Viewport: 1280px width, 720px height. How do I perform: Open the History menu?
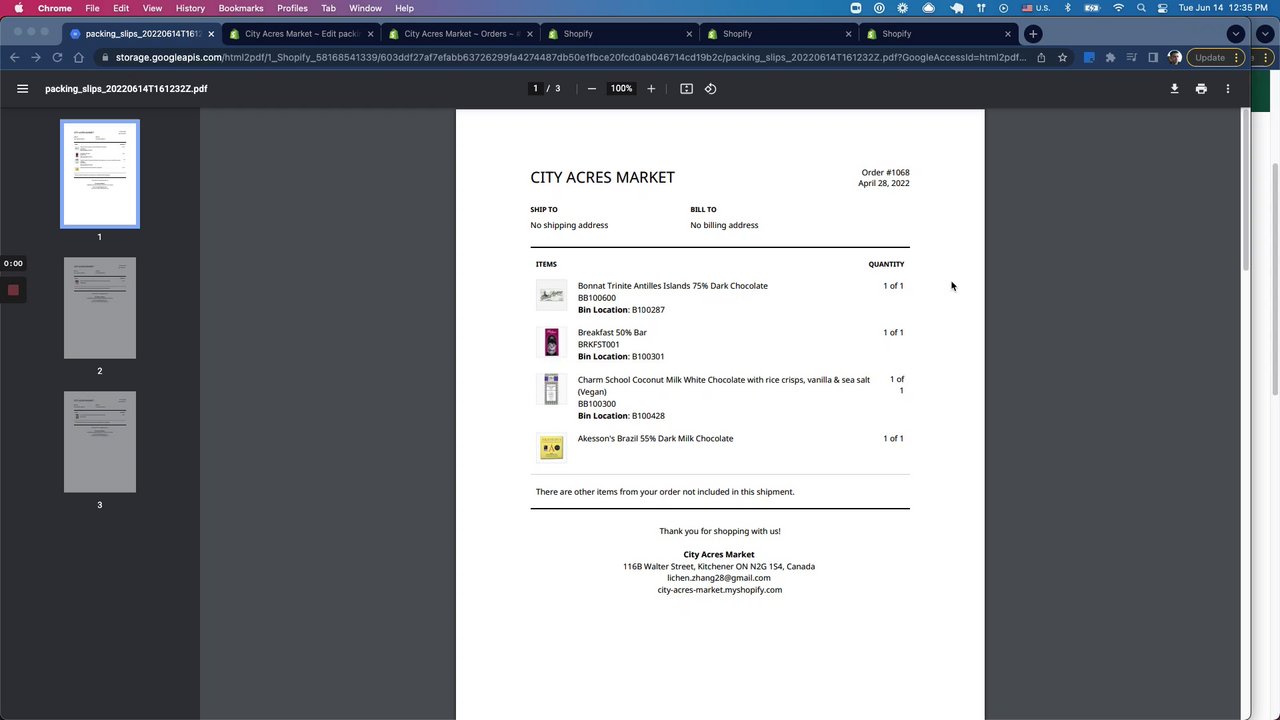point(190,8)
